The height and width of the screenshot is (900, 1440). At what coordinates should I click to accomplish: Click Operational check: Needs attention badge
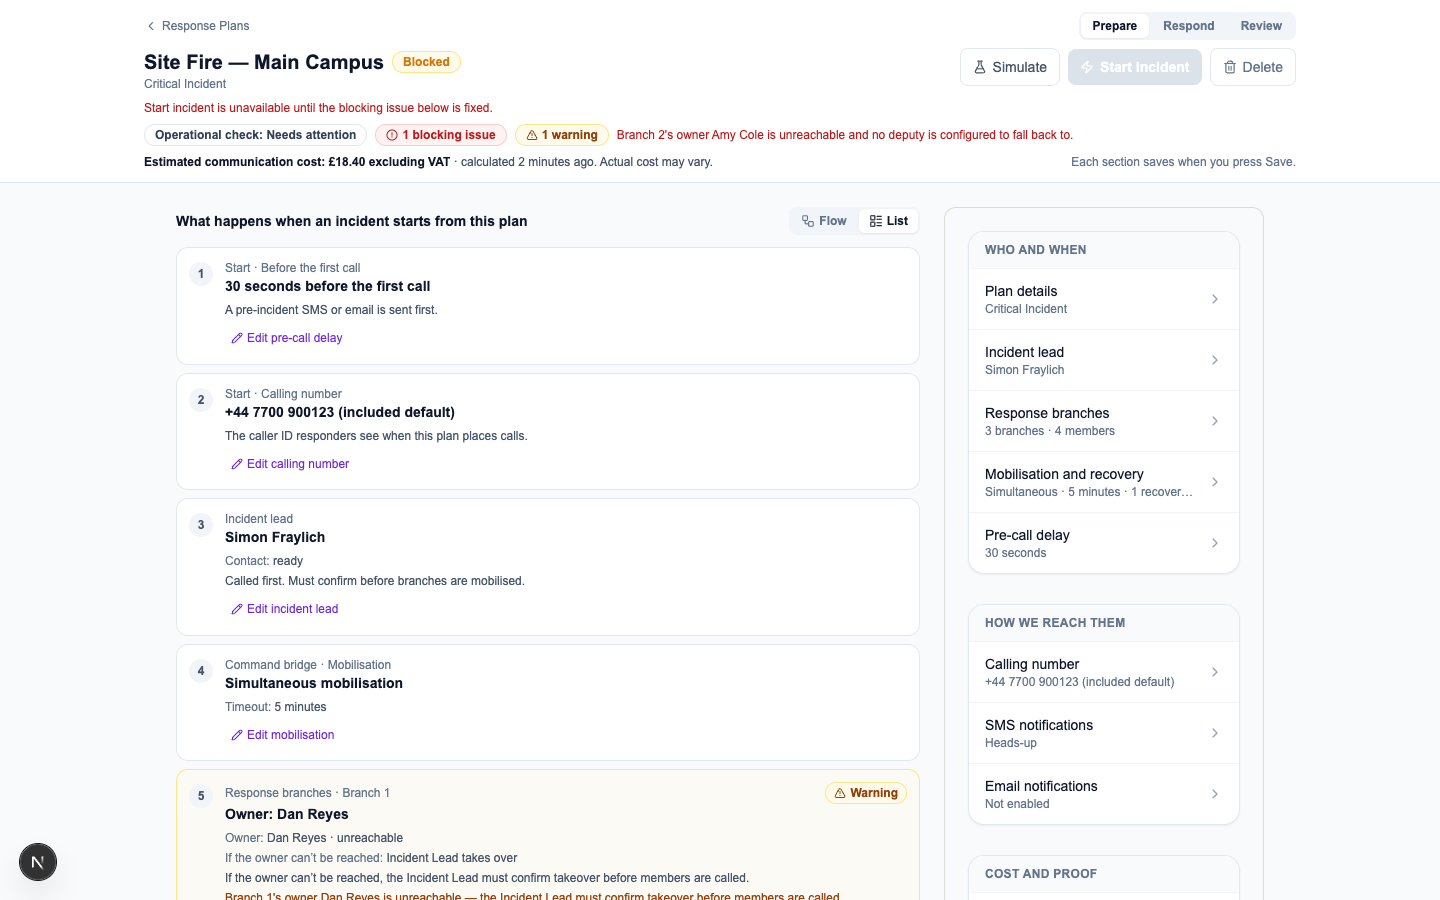[255, 135]
